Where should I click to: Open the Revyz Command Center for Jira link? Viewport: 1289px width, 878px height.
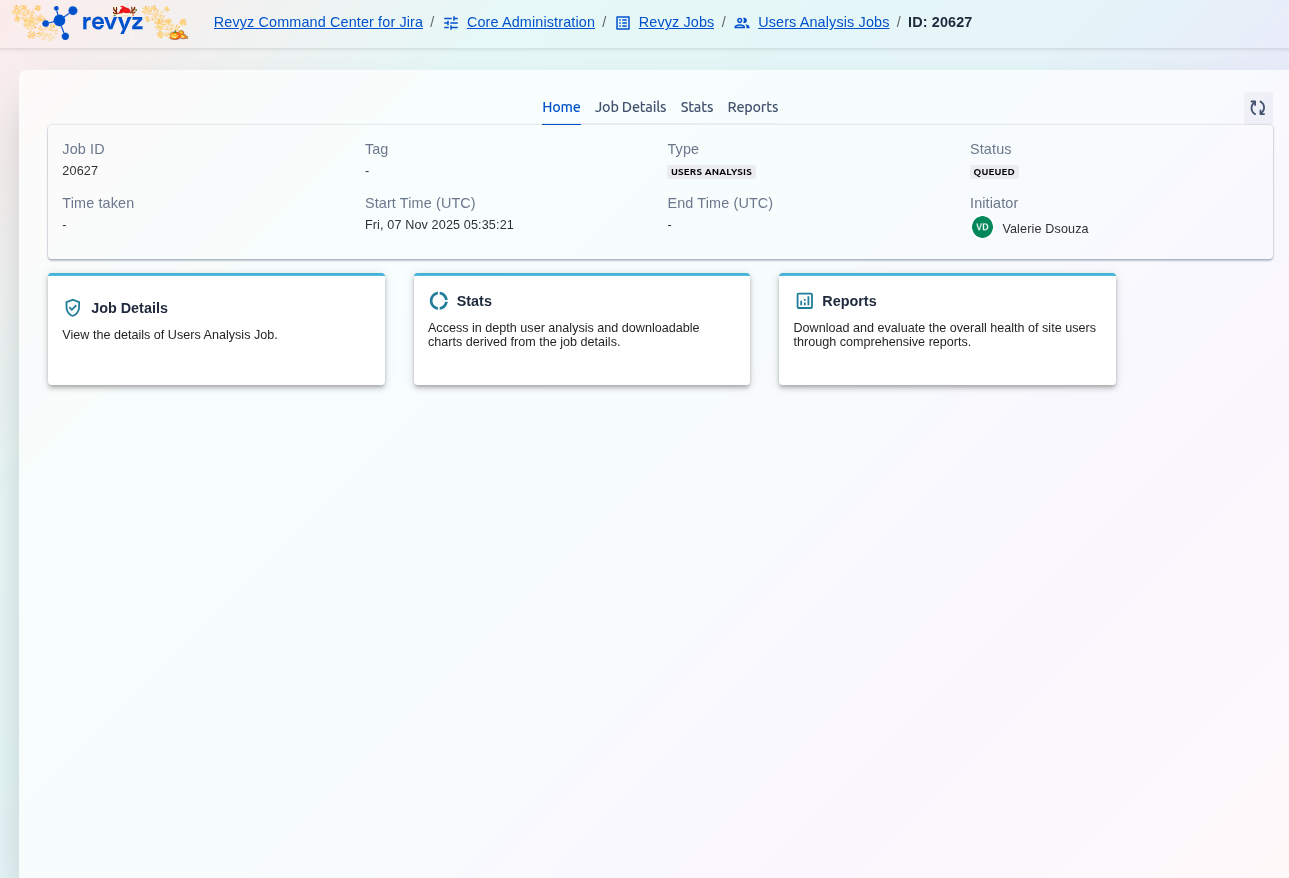click(x=318, y=22)
